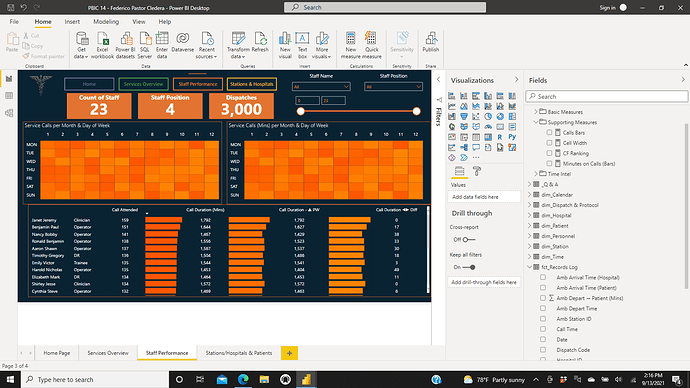Expand the Time Intel folder

point(536,174)
